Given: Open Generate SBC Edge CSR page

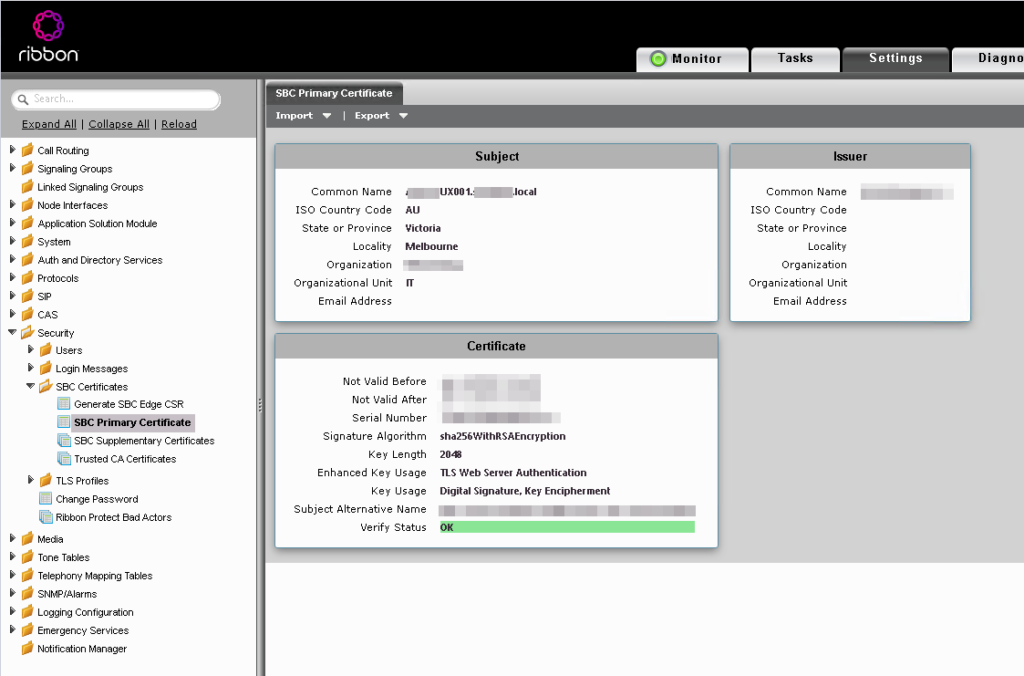Looking at the screenshot, I should (x=129, y=404).
